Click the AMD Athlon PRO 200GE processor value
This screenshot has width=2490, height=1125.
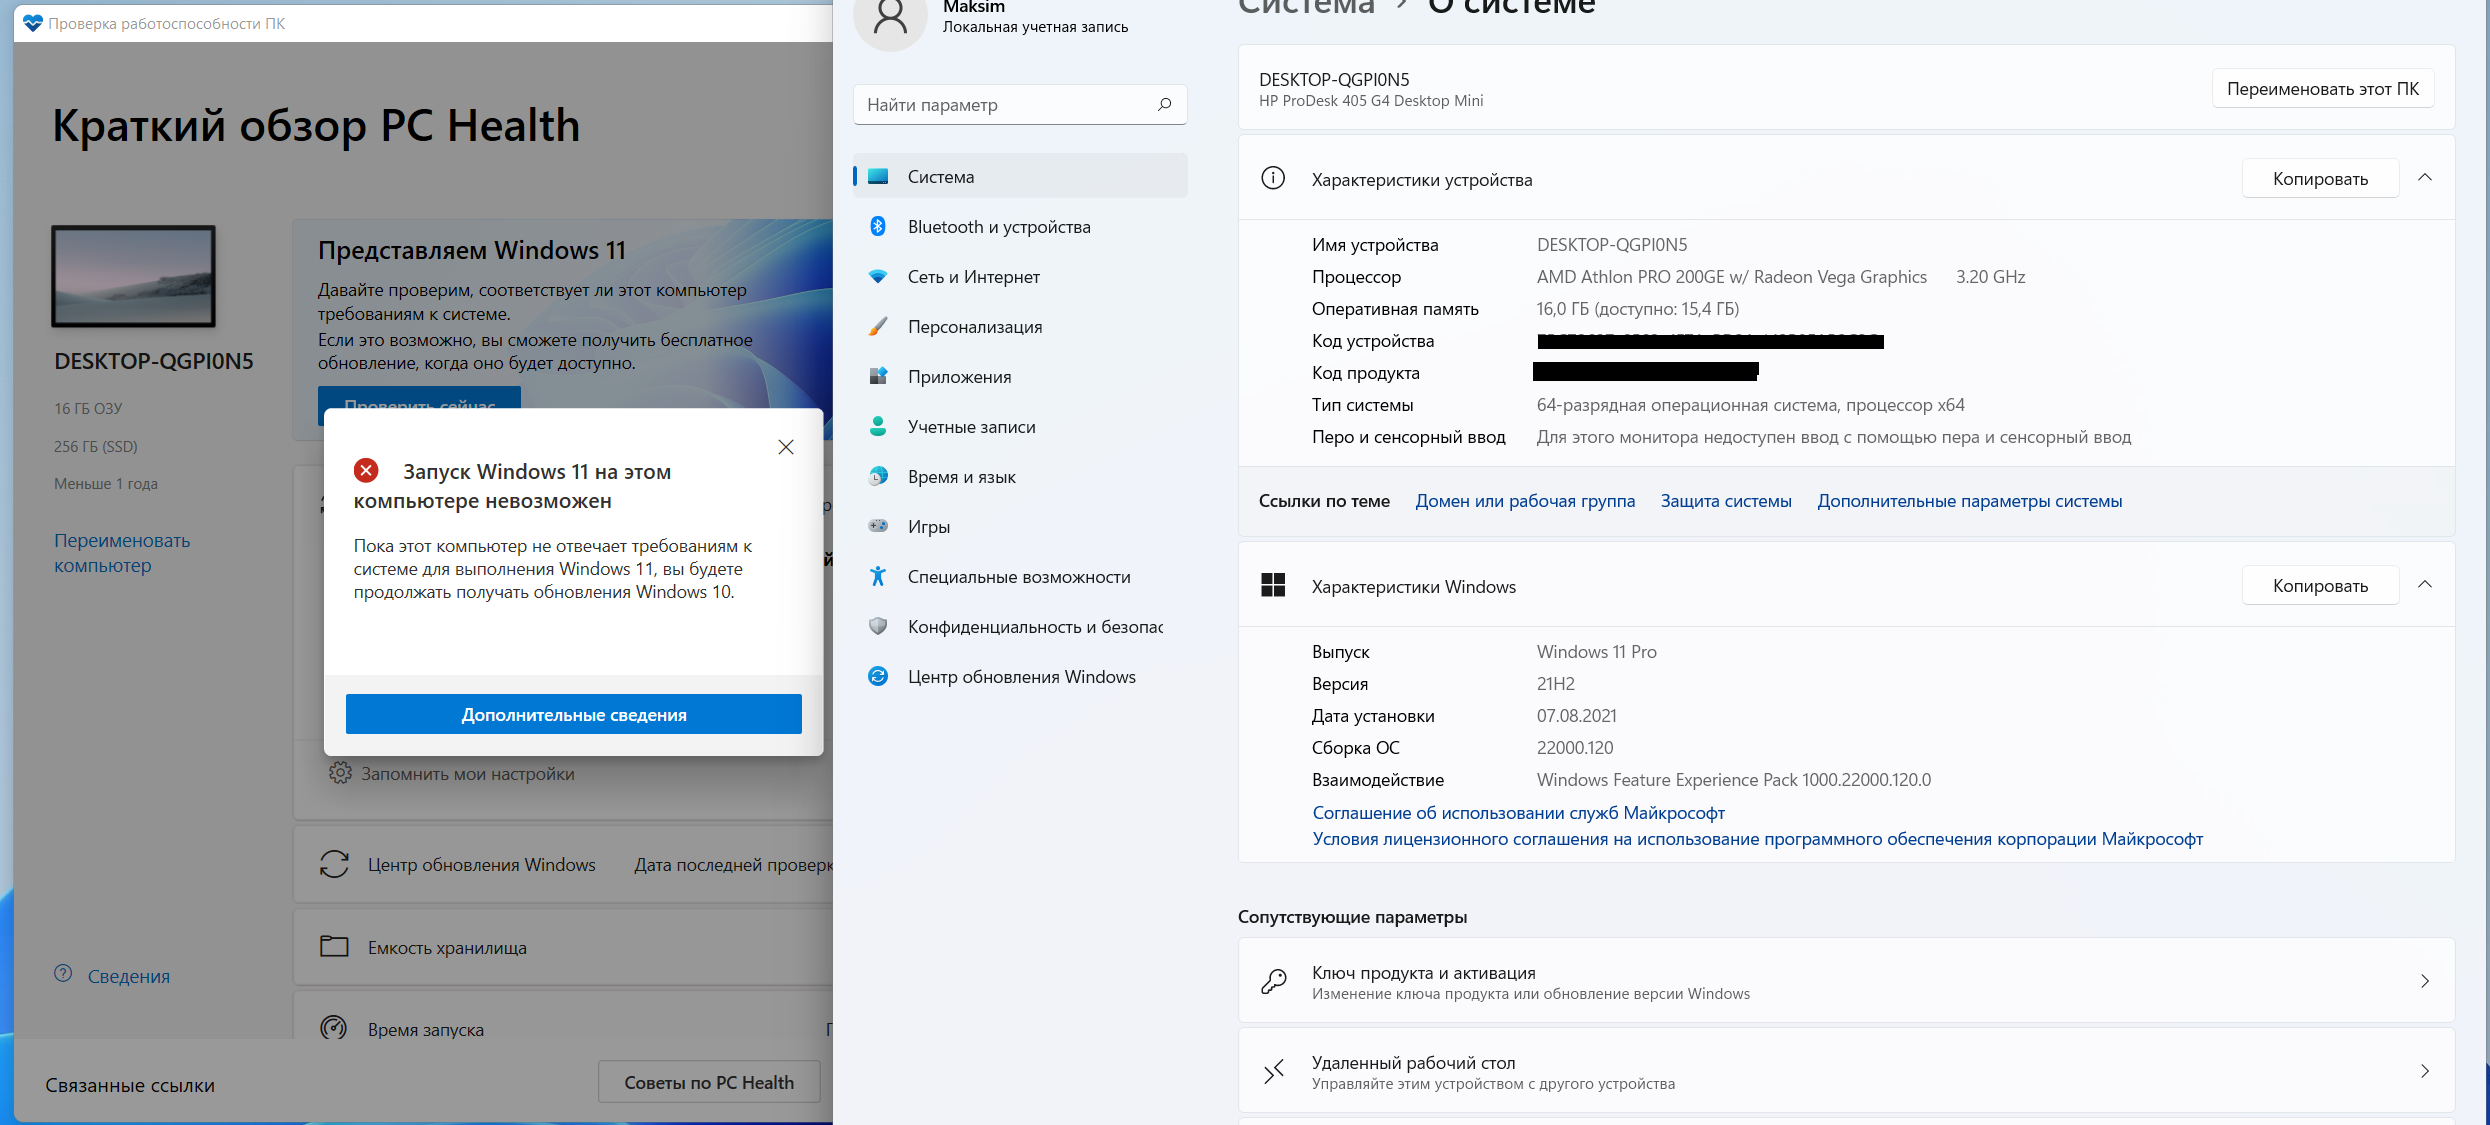(x=1731, y=277)
